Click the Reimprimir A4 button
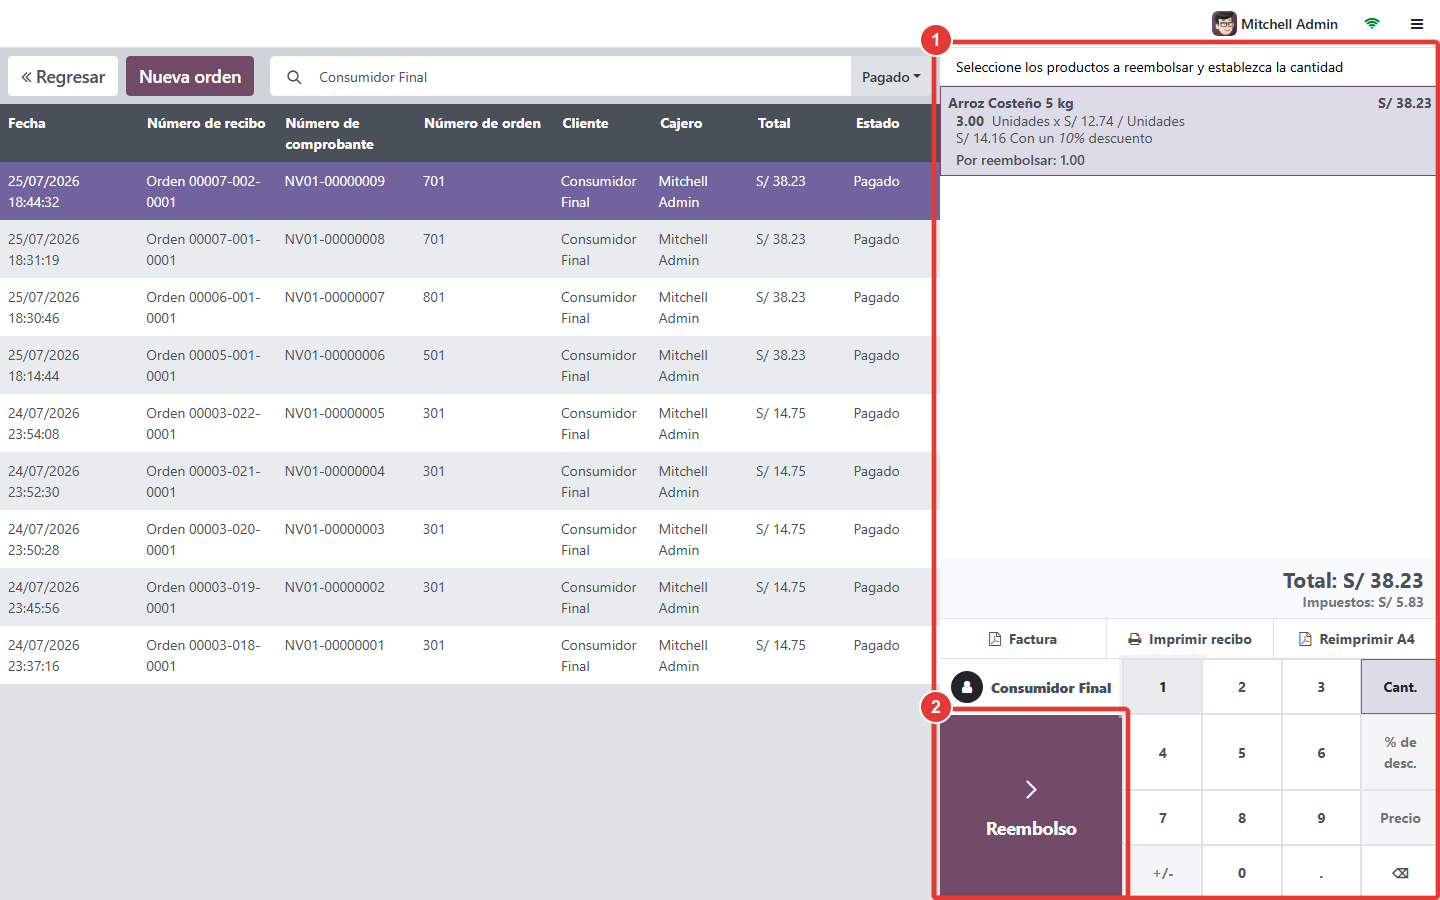1440x900 pixels. click(x=1356, y=639)
